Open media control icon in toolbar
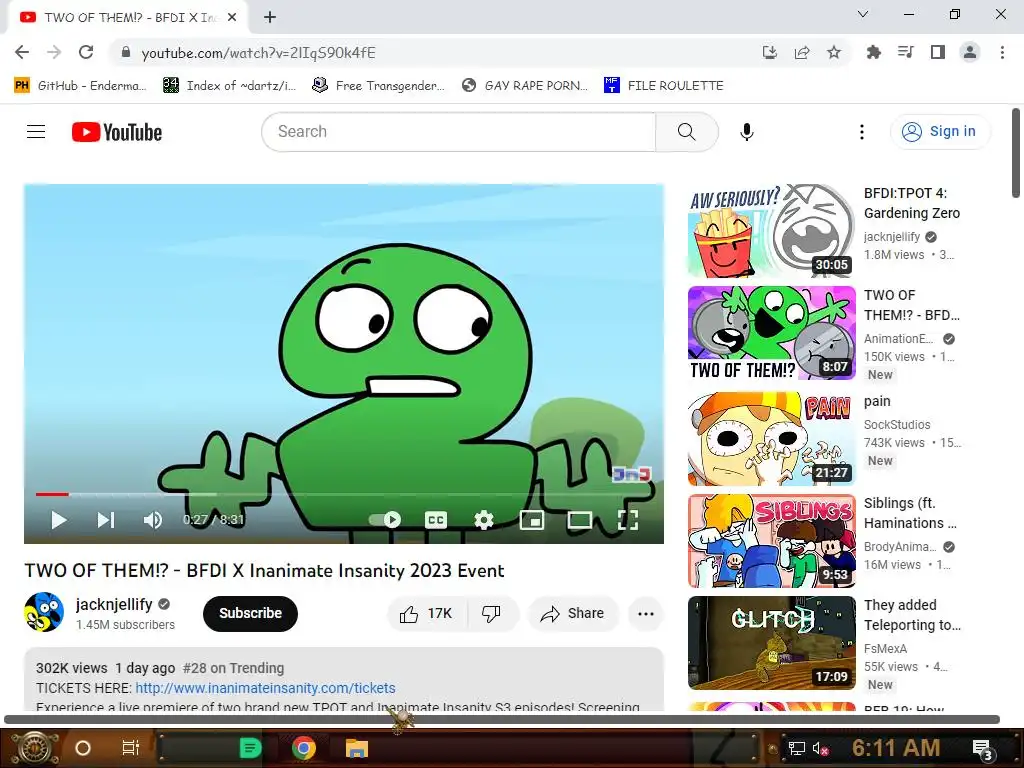 pos(905,52)
